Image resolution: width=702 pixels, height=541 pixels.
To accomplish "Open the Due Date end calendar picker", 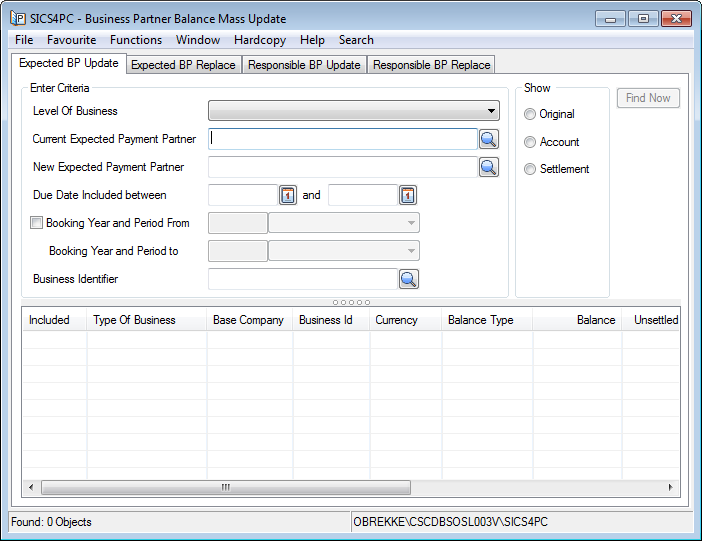I will pyautogui.click(x=408, y=195).
